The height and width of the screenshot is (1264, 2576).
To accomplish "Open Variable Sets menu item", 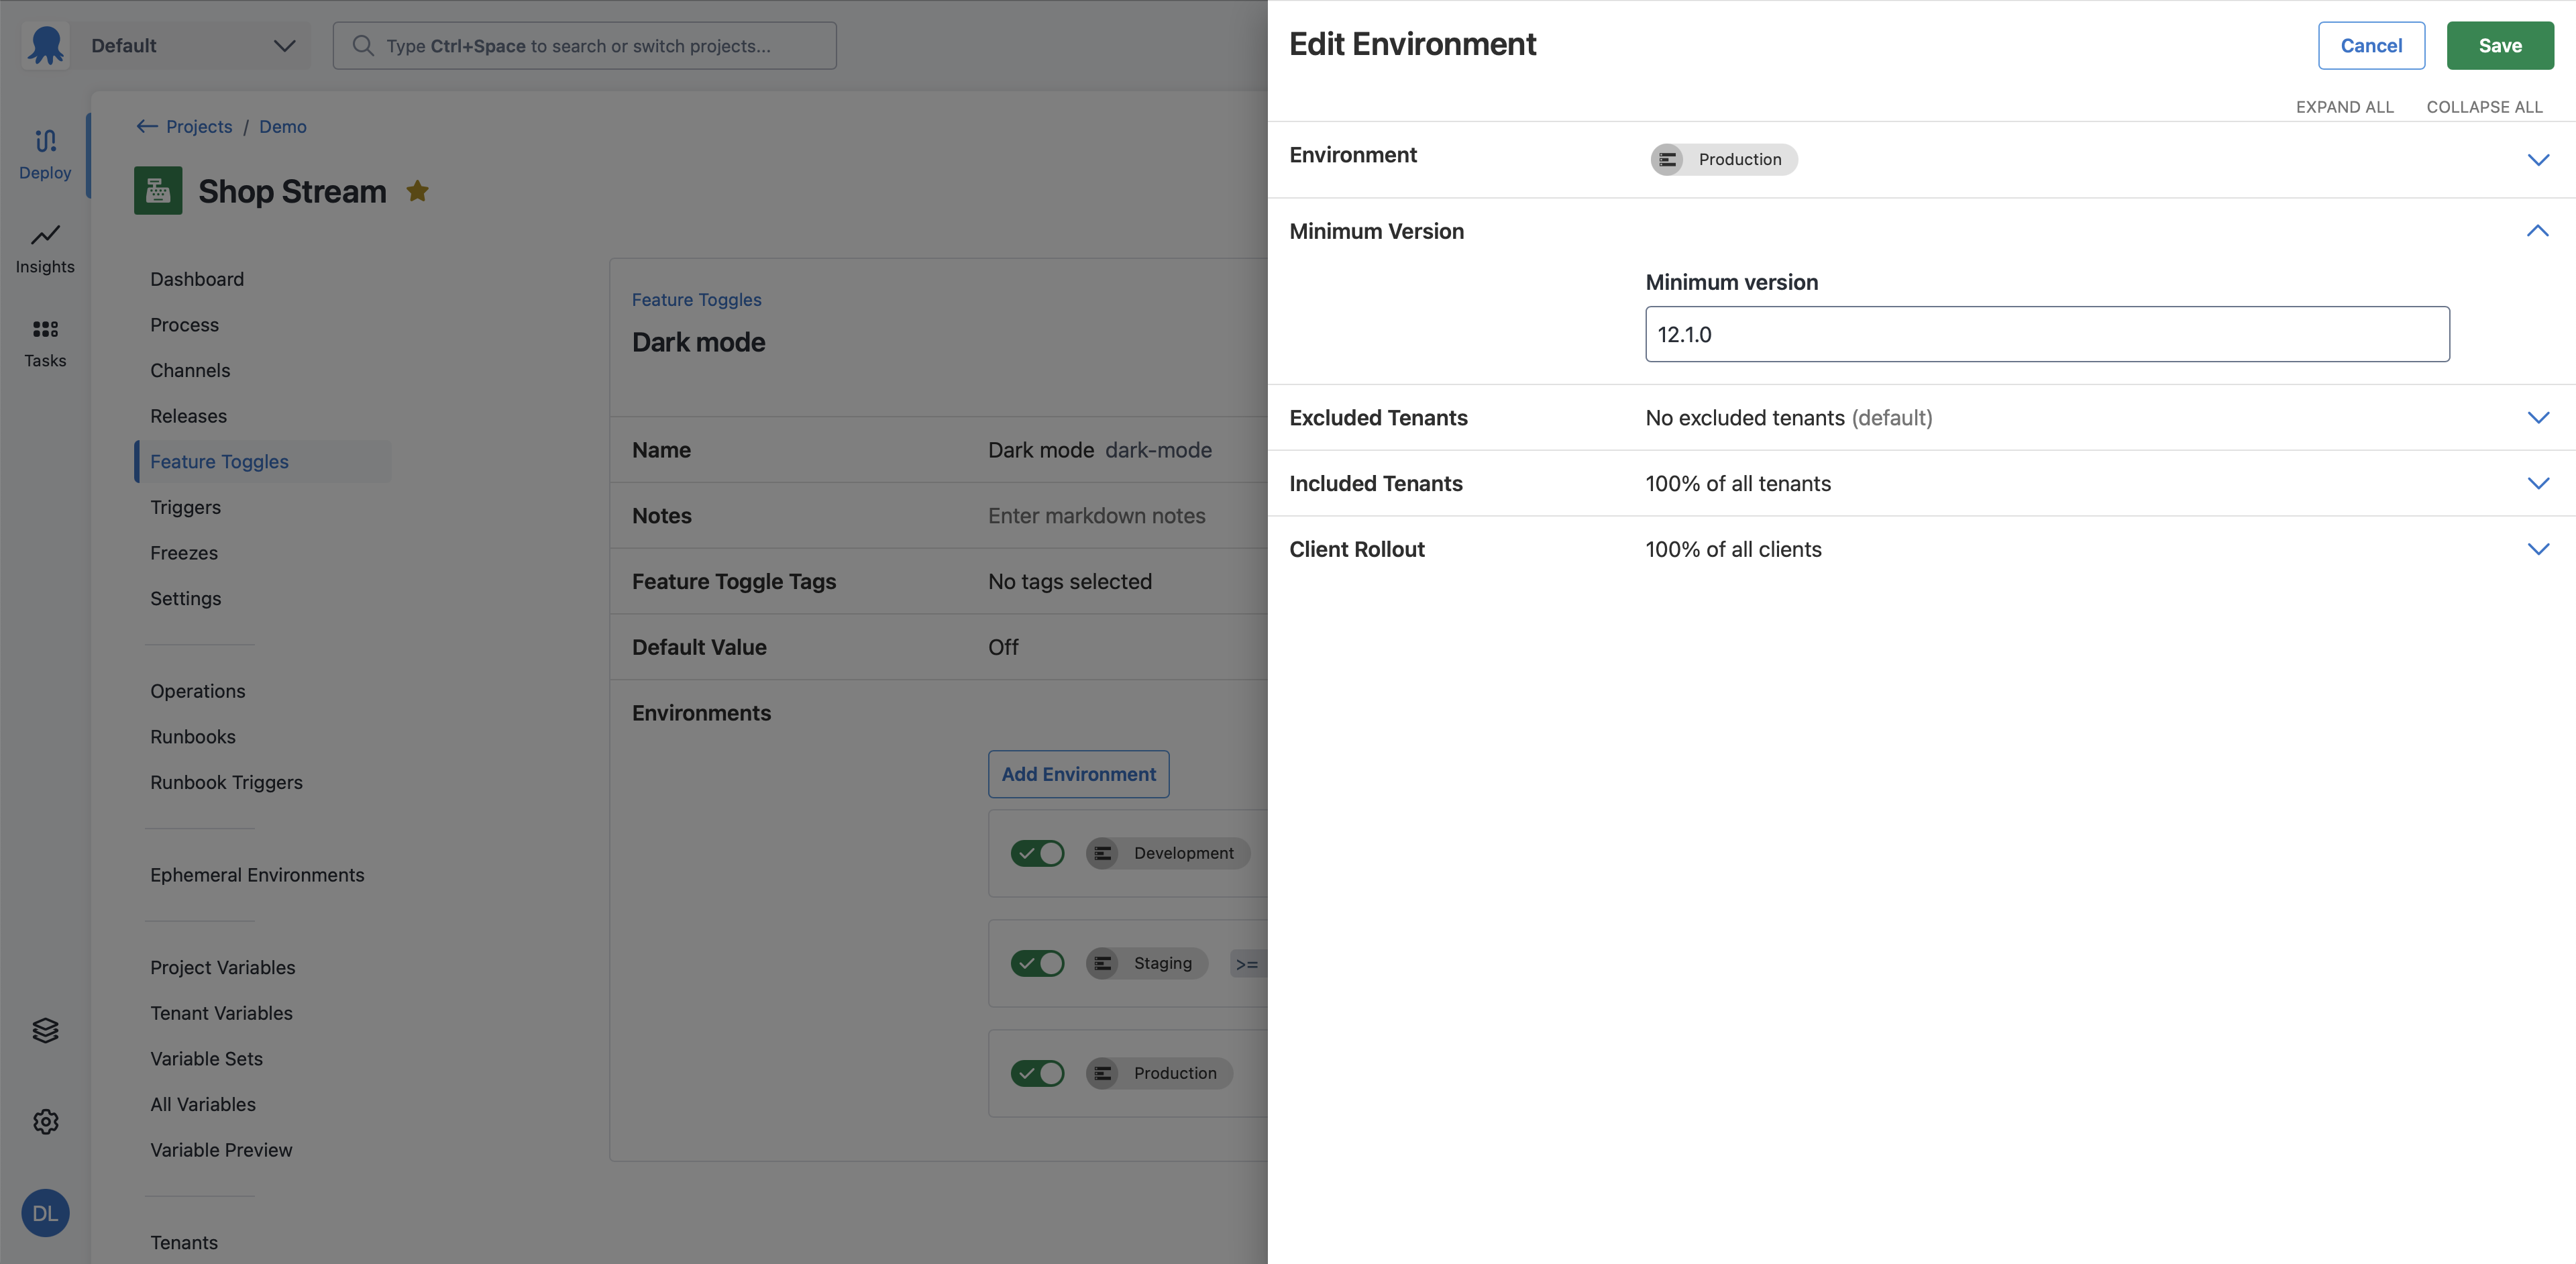I will coord(206,1059).
